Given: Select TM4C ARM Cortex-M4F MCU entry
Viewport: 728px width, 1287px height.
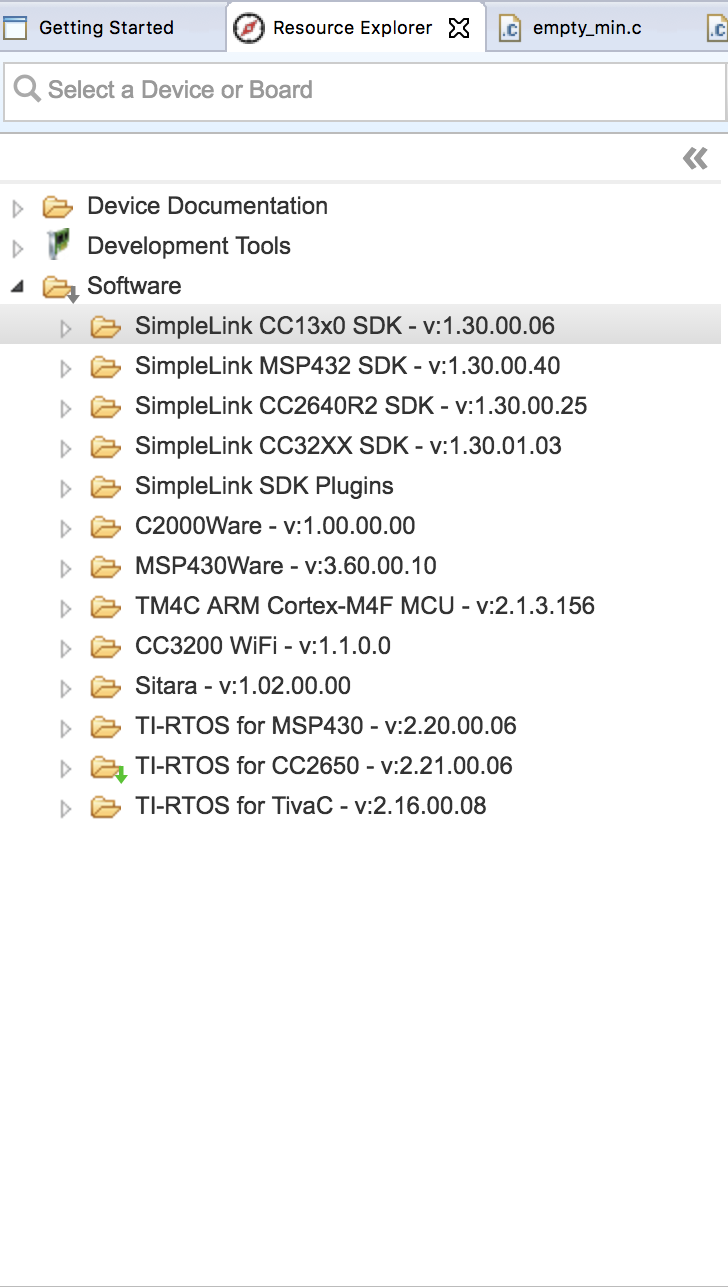Looking at the screenshot, I should click(365, 606).
